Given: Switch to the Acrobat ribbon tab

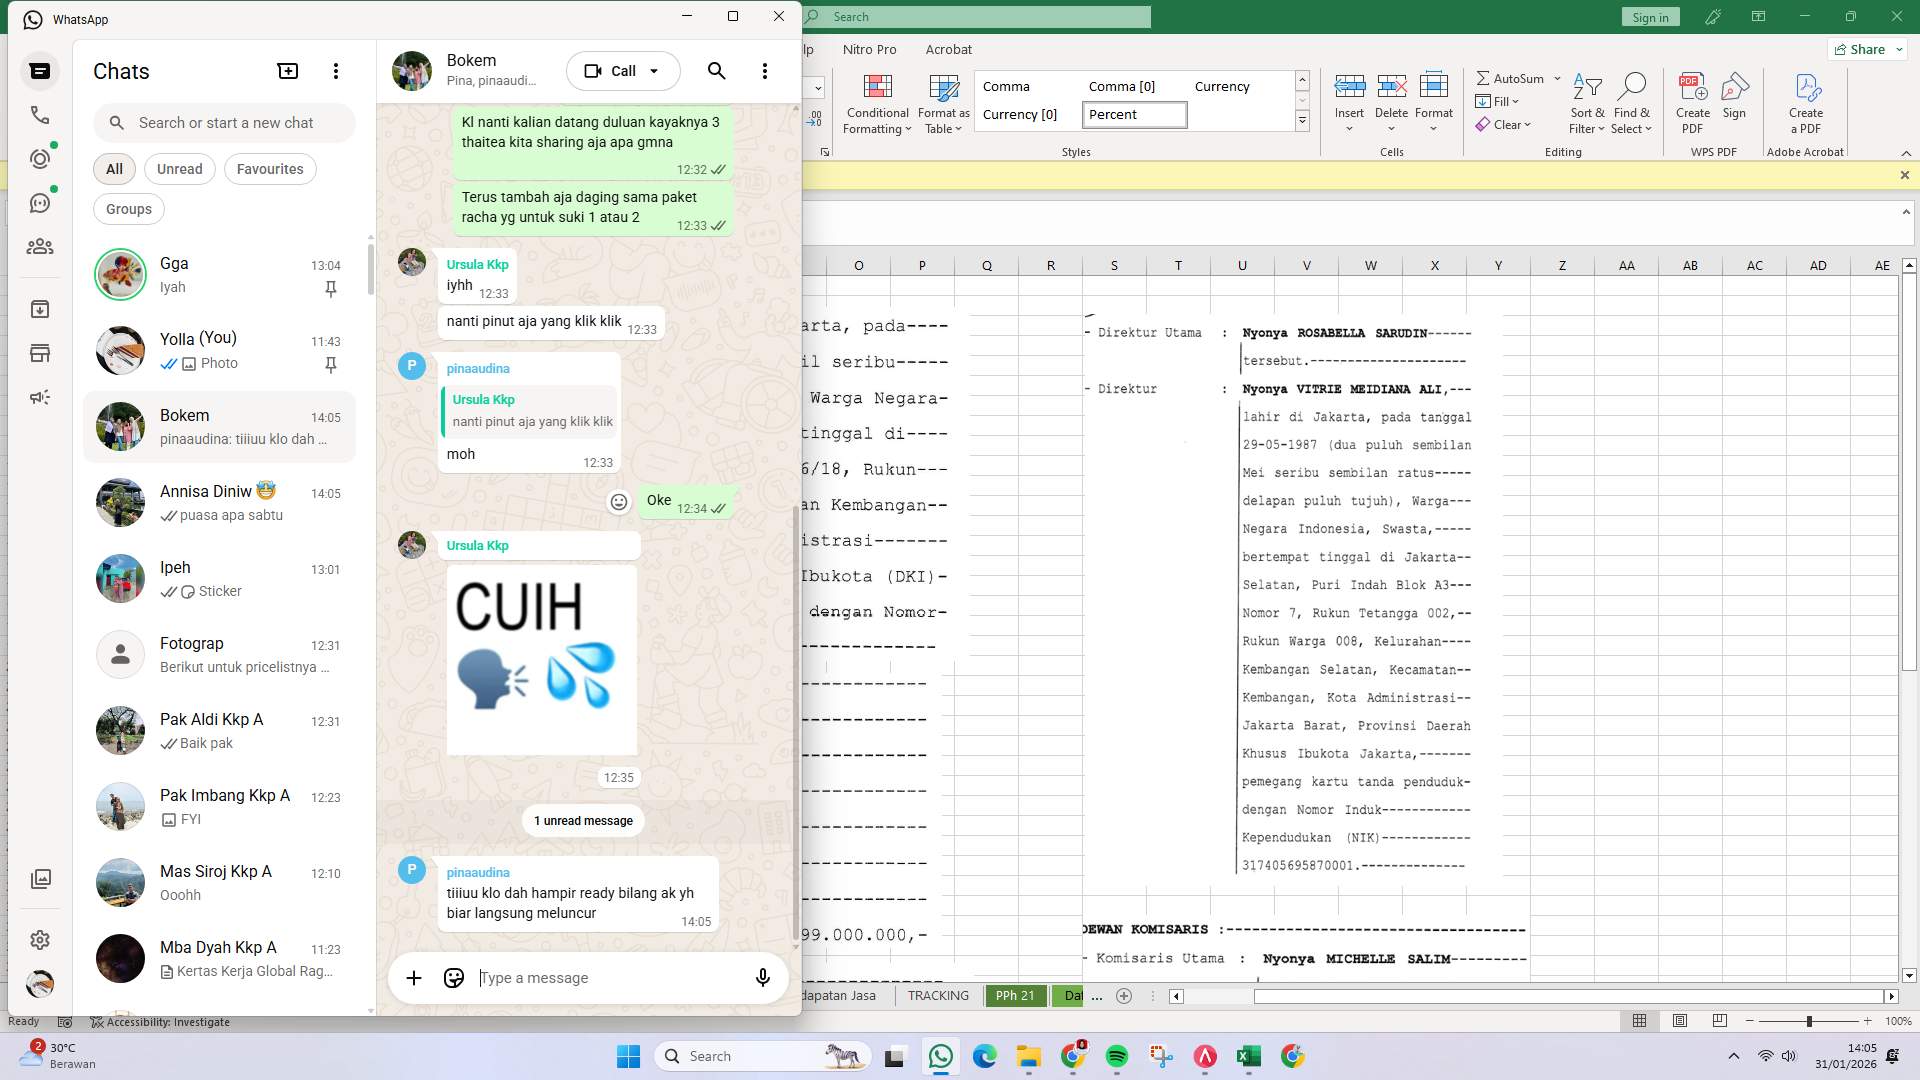Looking at the screenshot, I should 949,49.
